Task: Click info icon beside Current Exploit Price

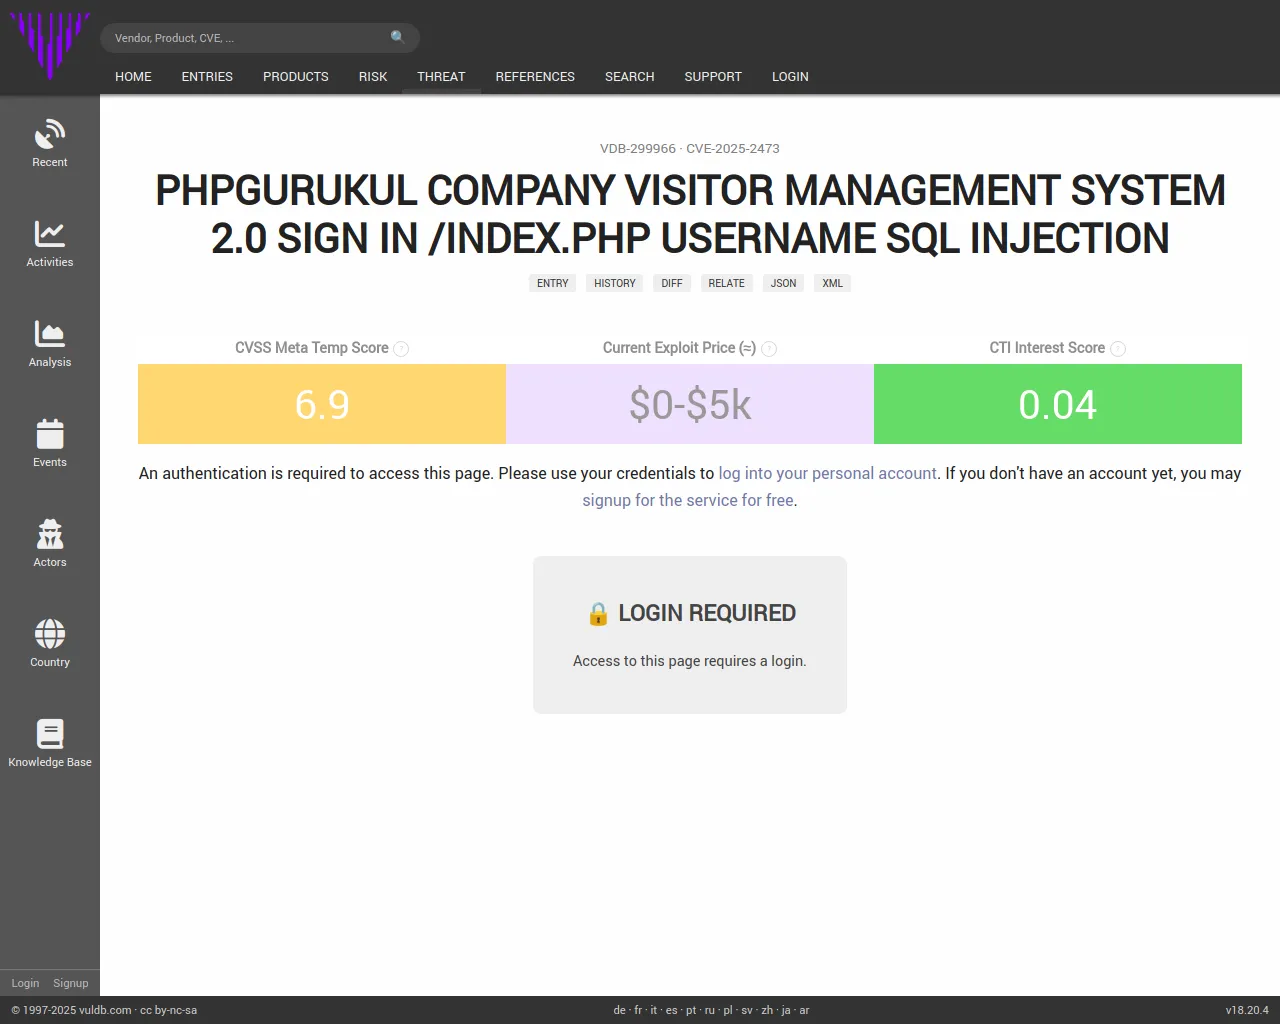Action: pos(769,349)
